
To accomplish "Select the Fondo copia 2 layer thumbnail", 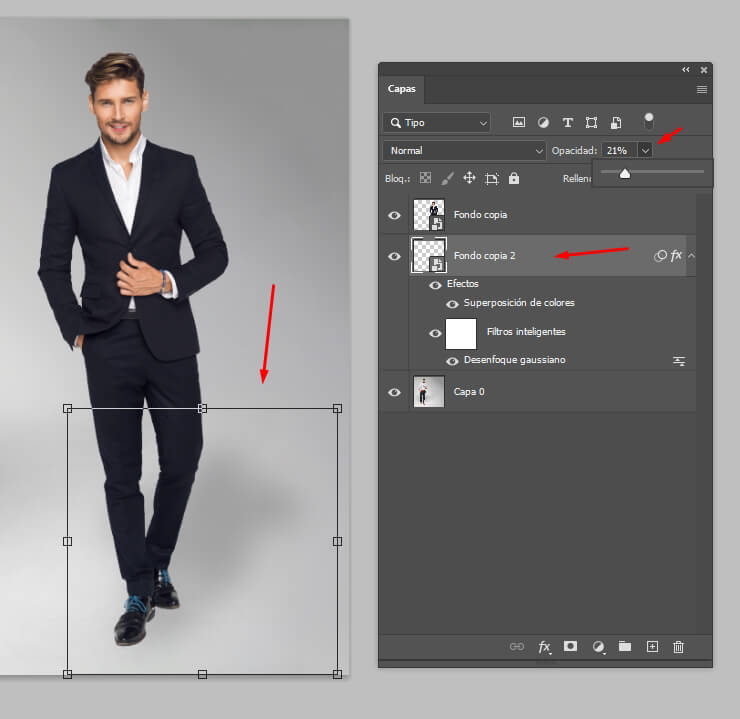I will click(429, 255).
